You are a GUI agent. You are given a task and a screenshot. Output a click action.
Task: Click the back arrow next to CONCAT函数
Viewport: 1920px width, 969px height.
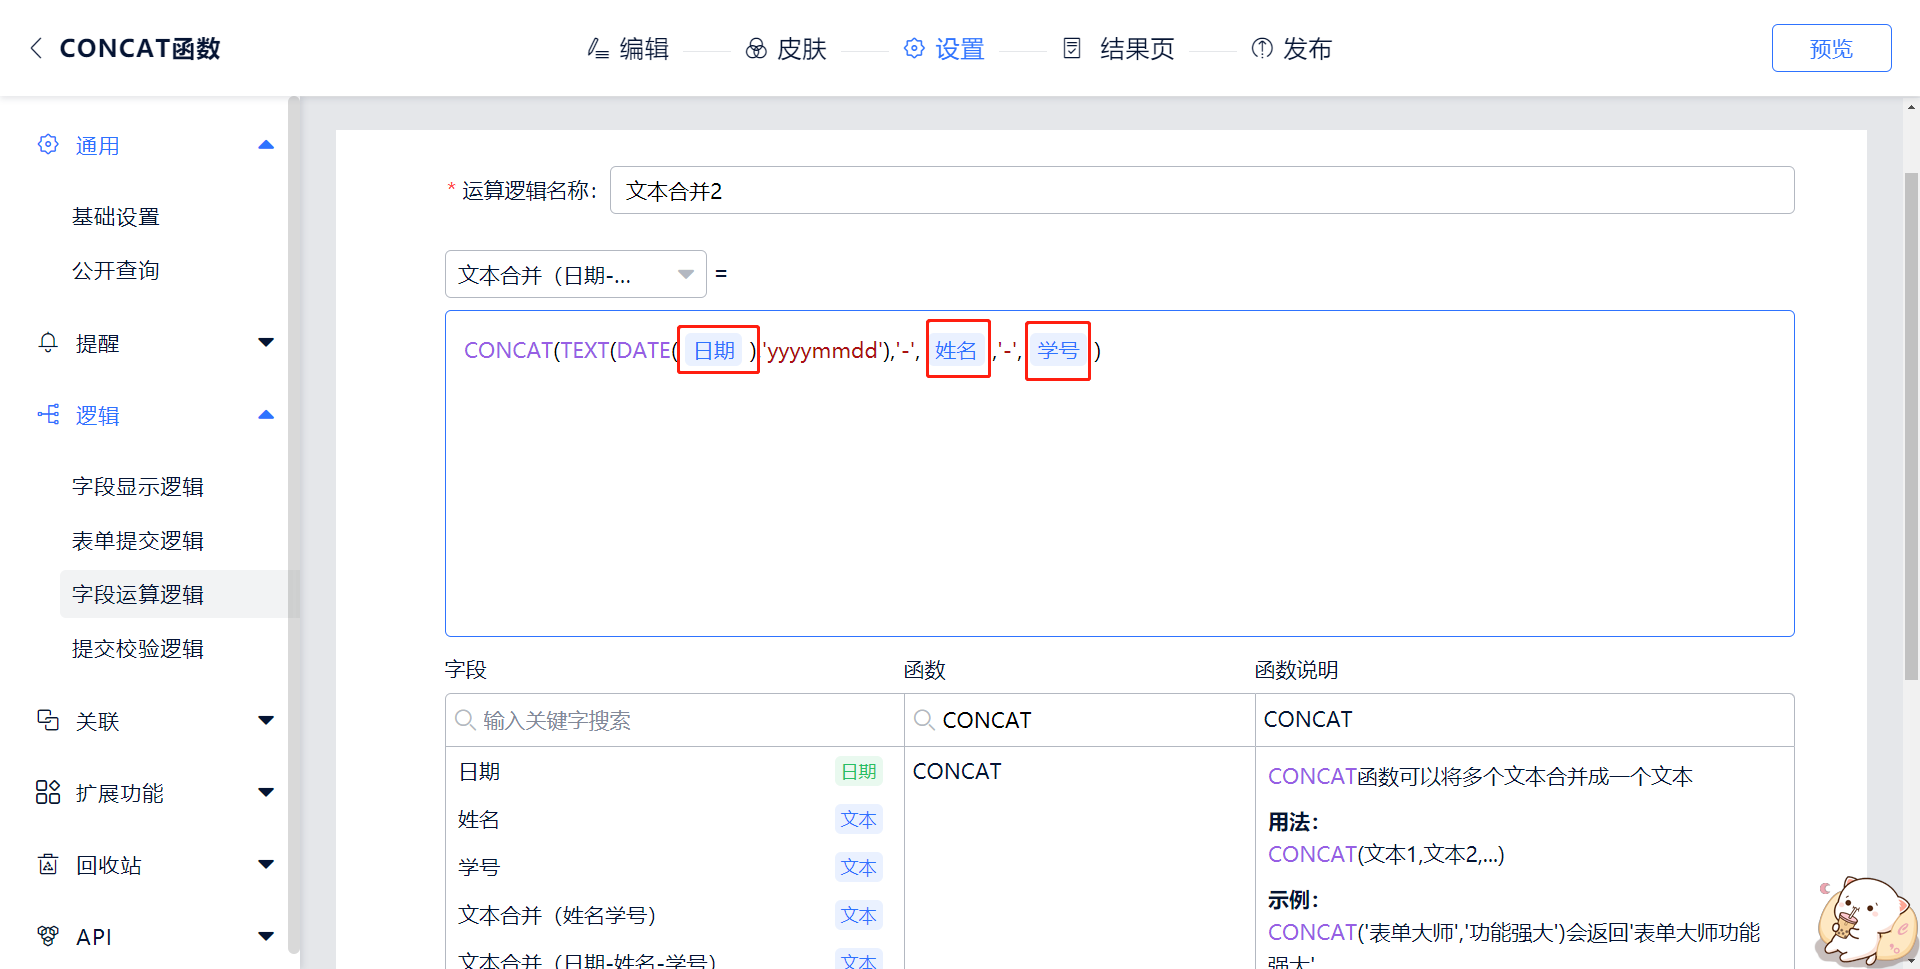pyautogui.click(x=36, y=48)
